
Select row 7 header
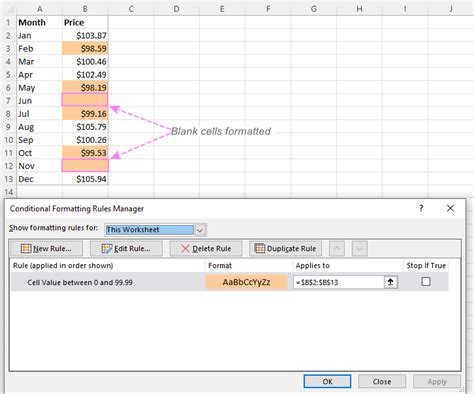(x=8, y=101)
